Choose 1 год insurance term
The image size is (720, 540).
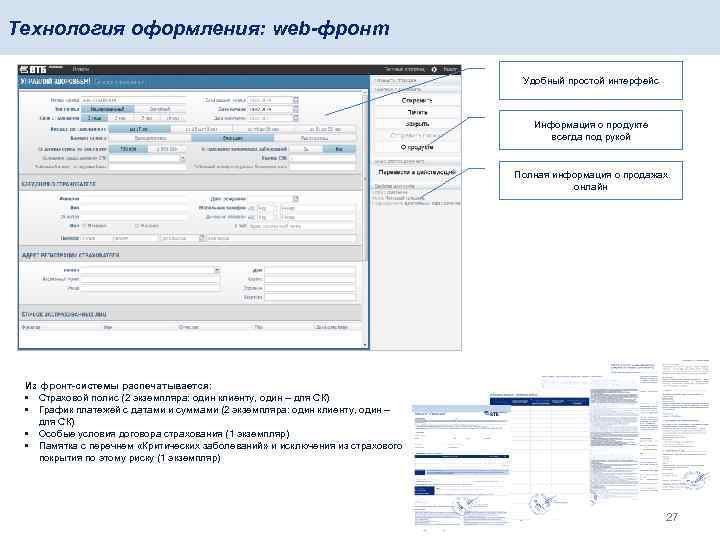[x=94, y=118]
